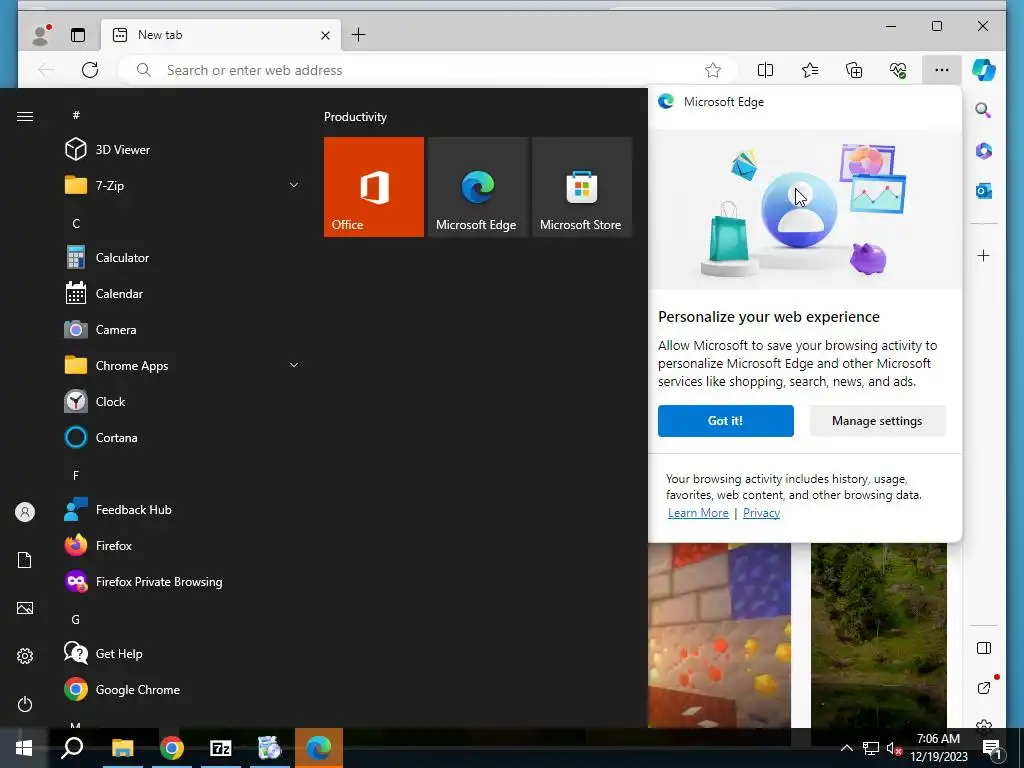The image size is (1024, 768).
Task: Expand the Chrome Apps folder chevron
Action: point(294,365)
